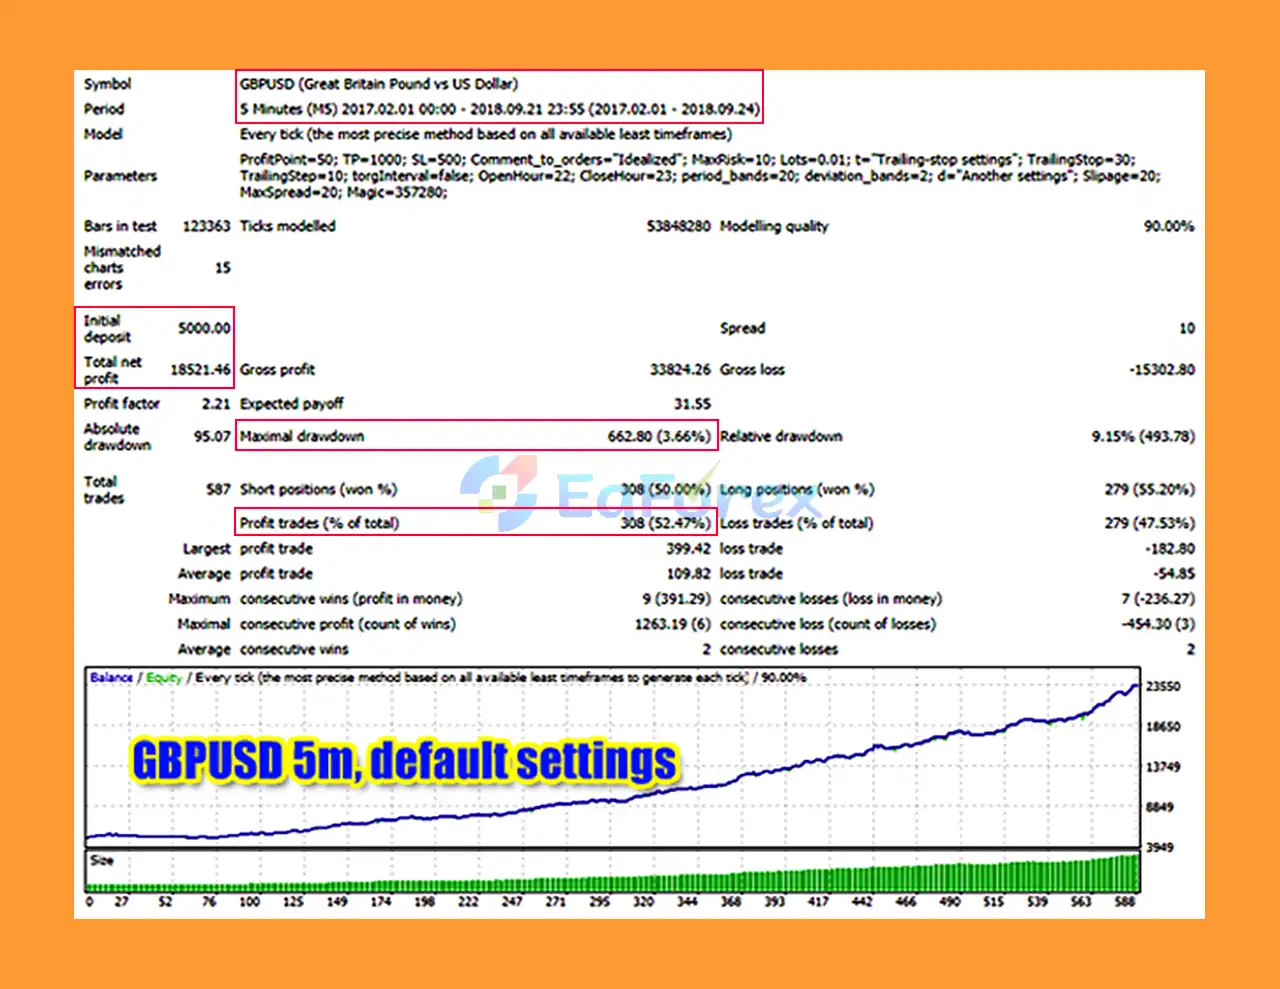This screenshot has height=989, width=1280.
Task: Click the Profit trades percentage highlighted row
Action: pyautogui.click(x=476, y=523)
